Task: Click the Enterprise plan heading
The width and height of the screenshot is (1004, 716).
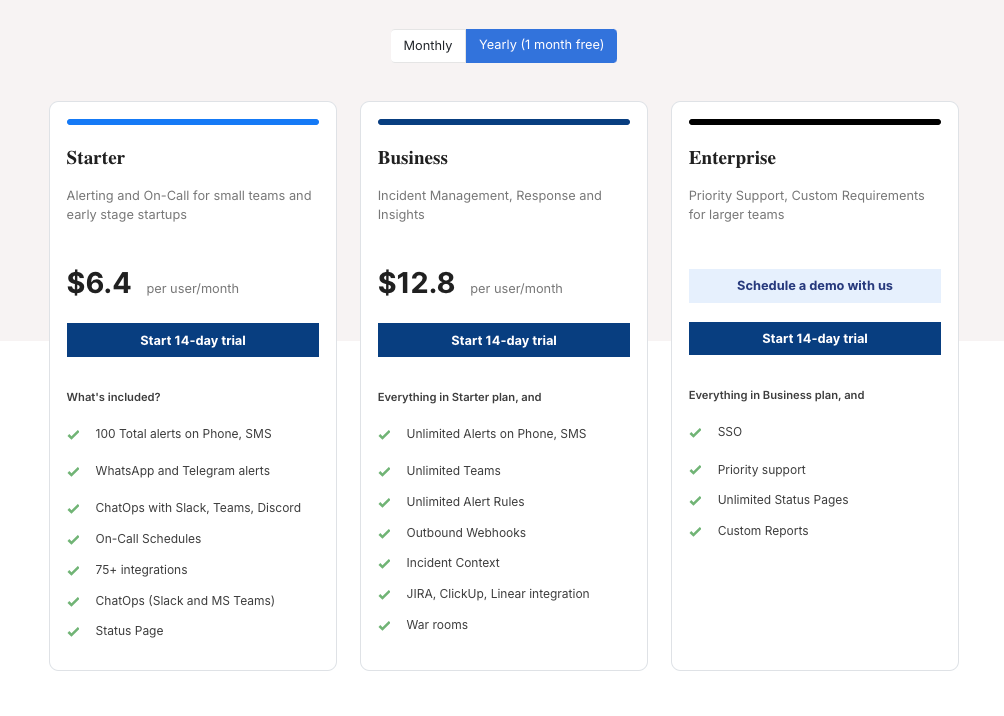Action: pyautogui.click(x=732, y=158)
